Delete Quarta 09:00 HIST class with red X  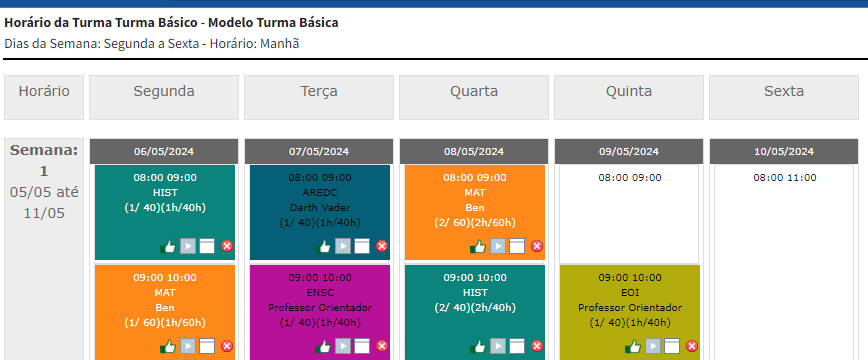coord(537,346)
